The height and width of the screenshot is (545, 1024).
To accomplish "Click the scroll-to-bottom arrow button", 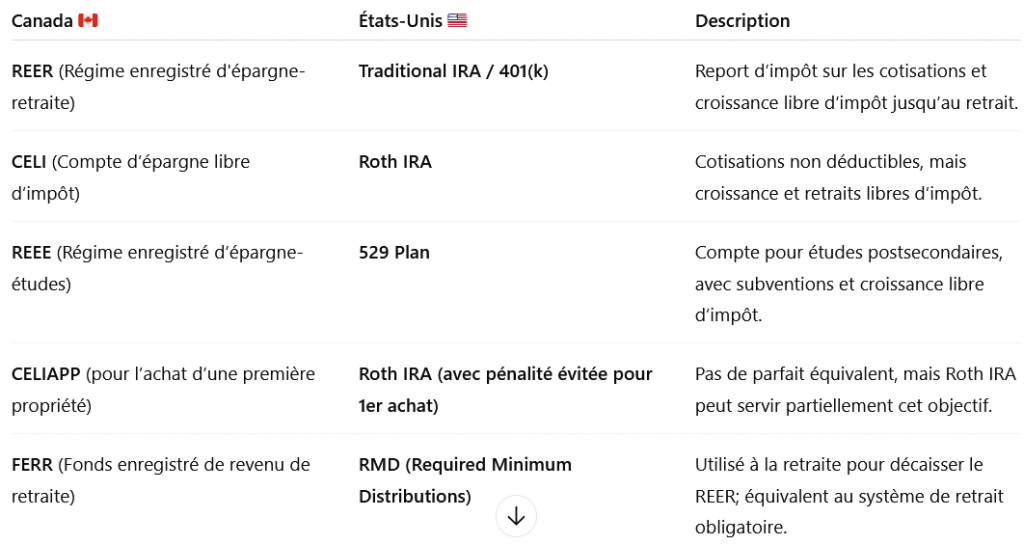I will 516,516.
